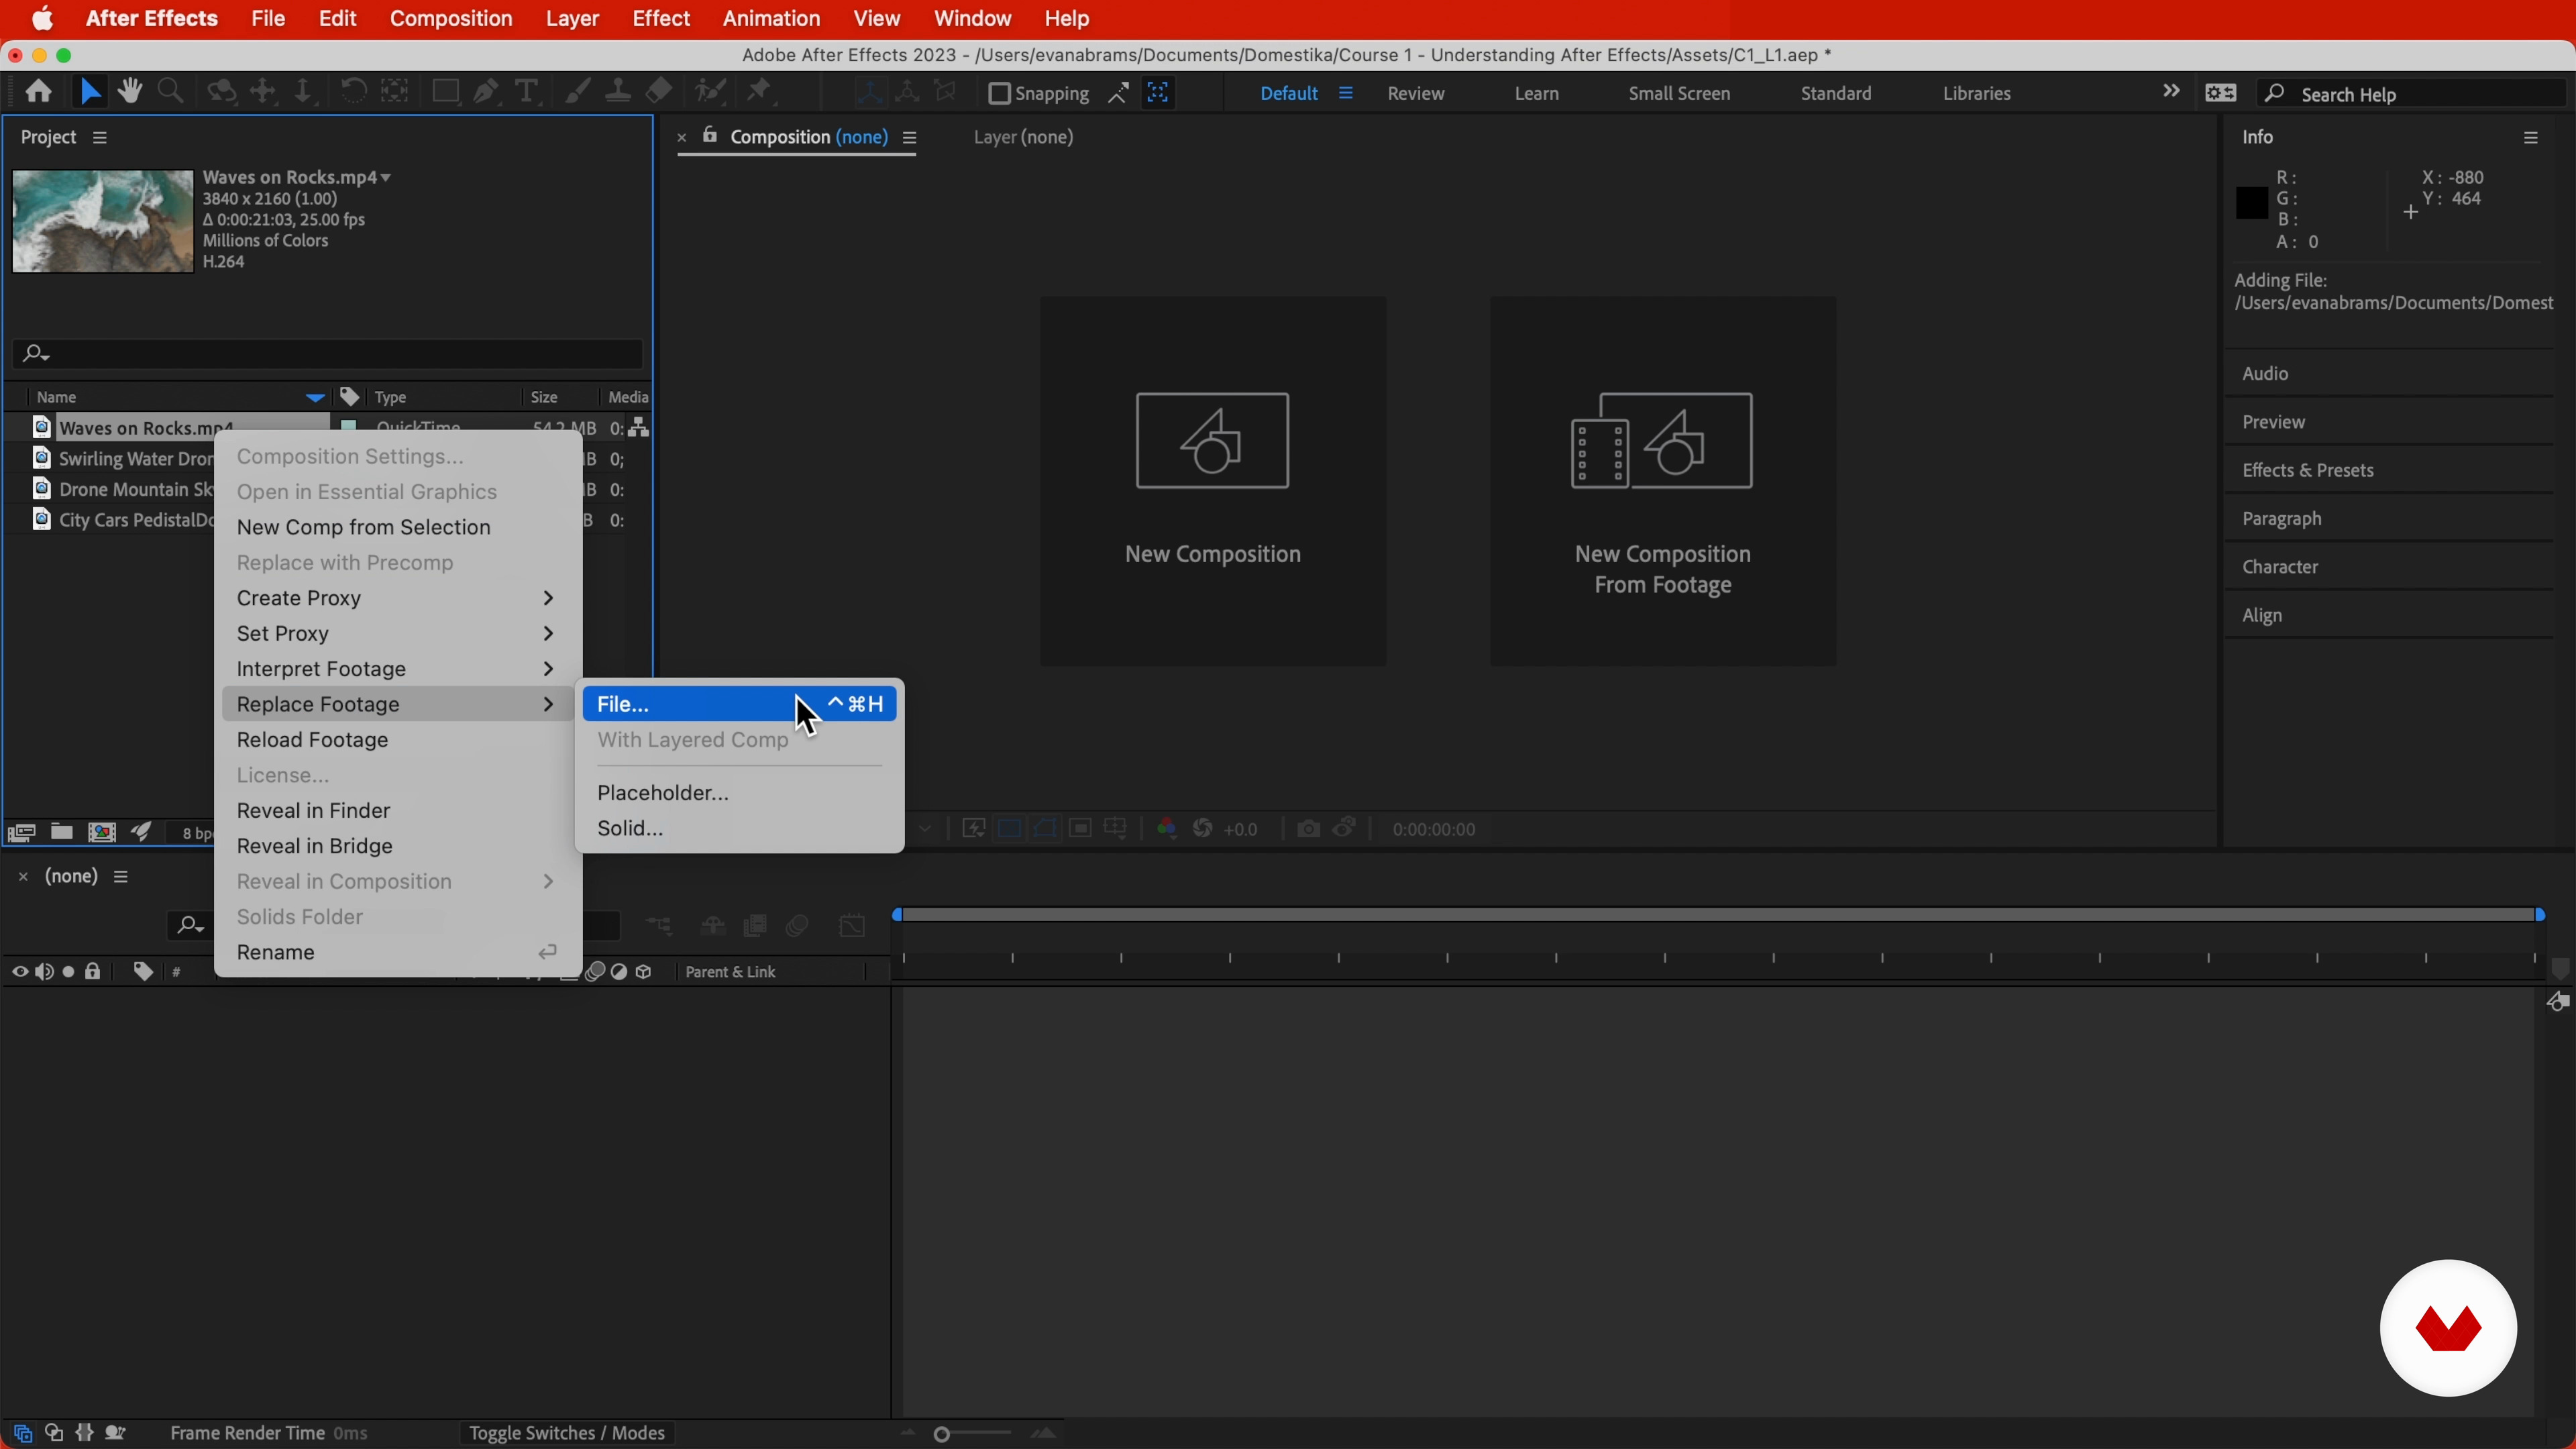Toggle the lock column icon

click(x=93, y=972)
